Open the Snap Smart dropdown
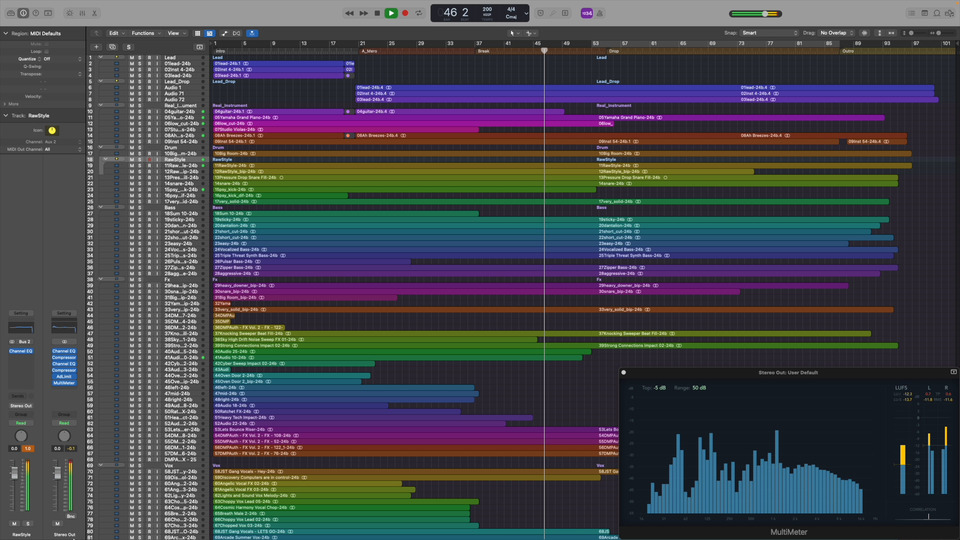The width and height of the screenshot is (960, 540). 770,33
